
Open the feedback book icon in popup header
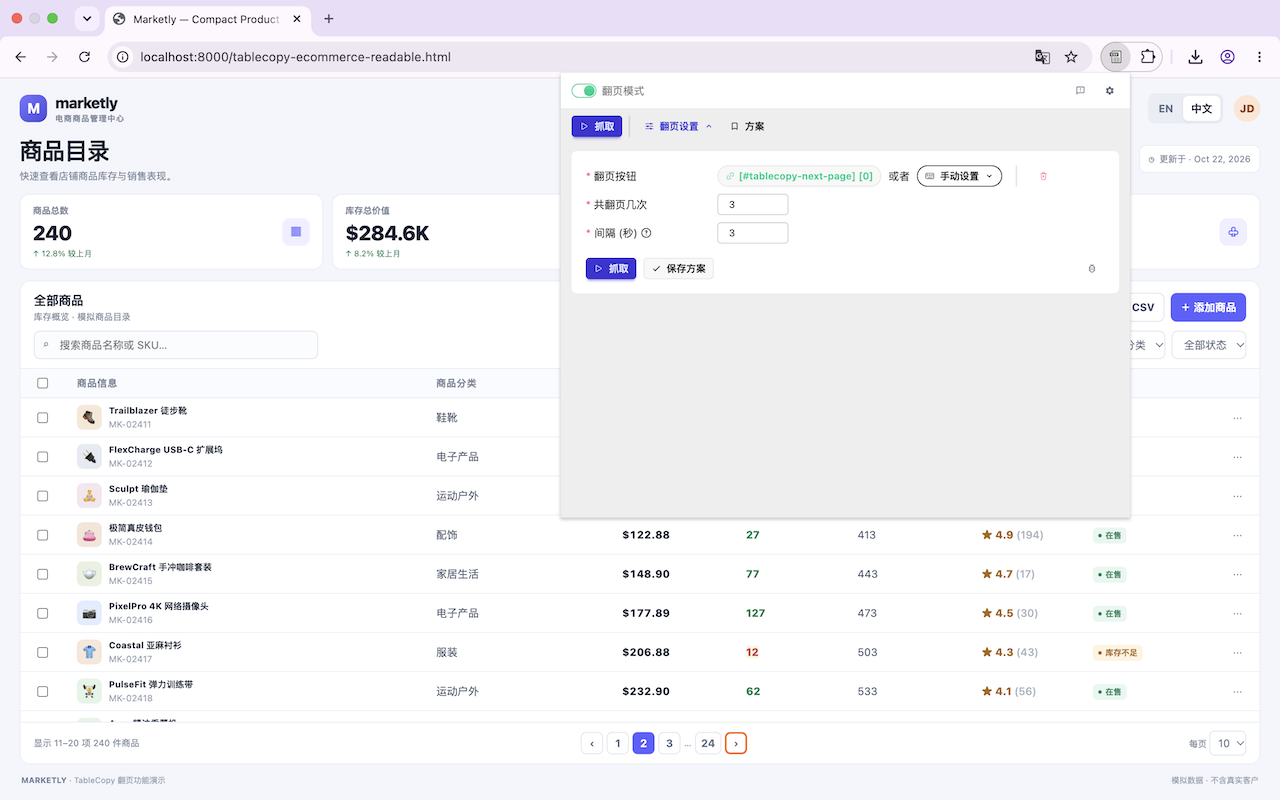pos(1080,91)
